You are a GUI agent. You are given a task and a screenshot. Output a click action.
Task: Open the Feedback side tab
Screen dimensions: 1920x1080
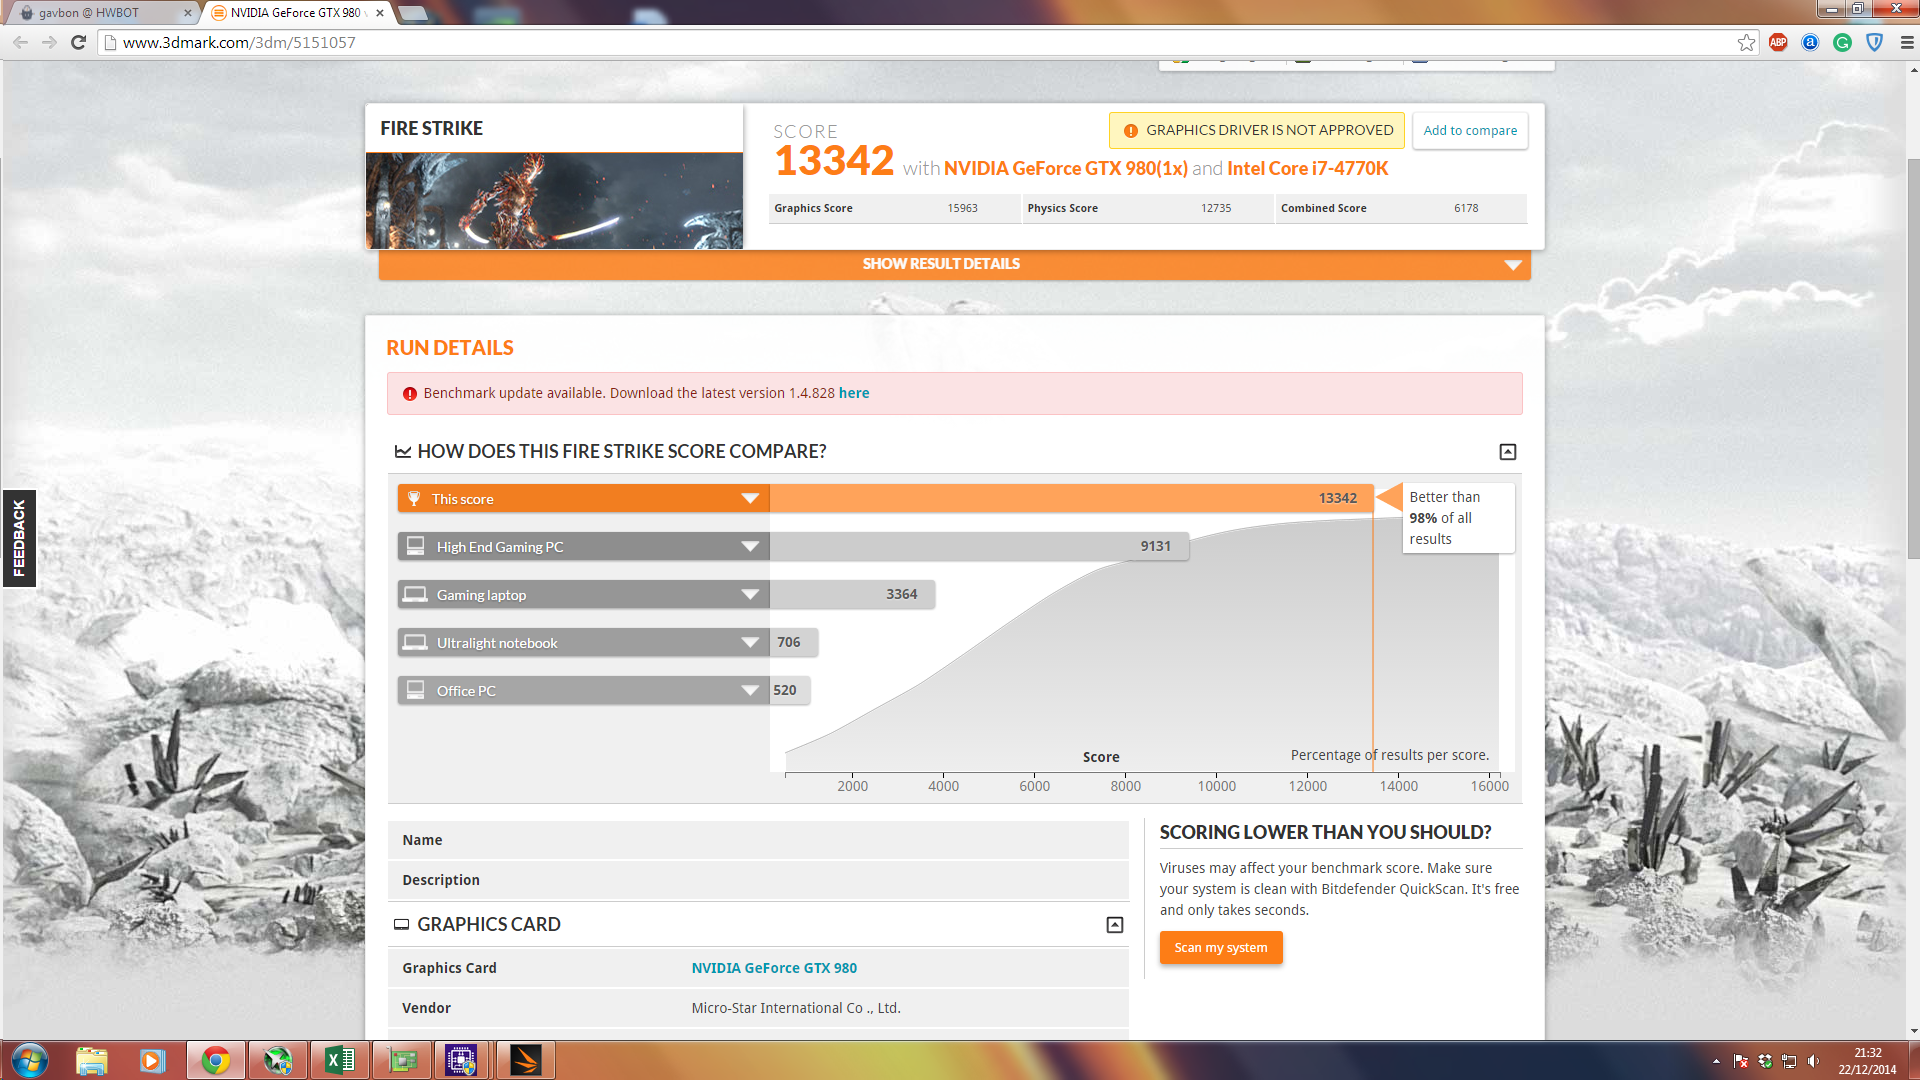(x=19, y=538)
